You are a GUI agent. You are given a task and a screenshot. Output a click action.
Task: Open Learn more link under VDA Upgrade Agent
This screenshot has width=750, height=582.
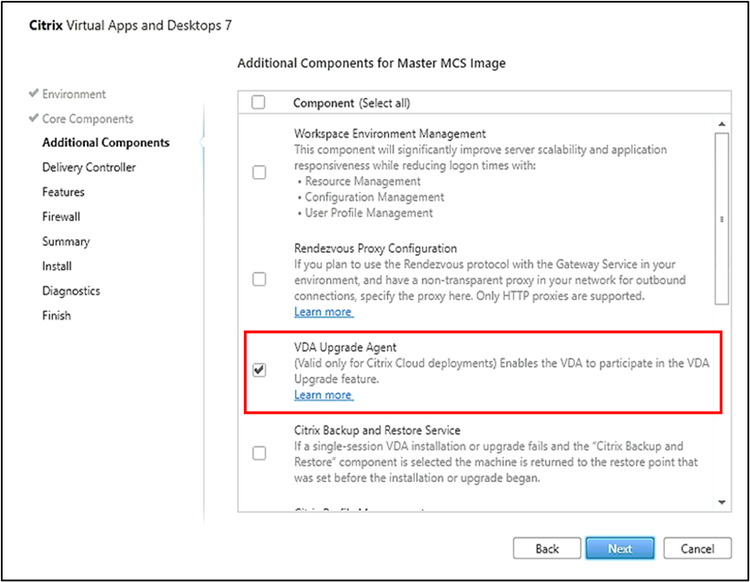tap(324, 395)
